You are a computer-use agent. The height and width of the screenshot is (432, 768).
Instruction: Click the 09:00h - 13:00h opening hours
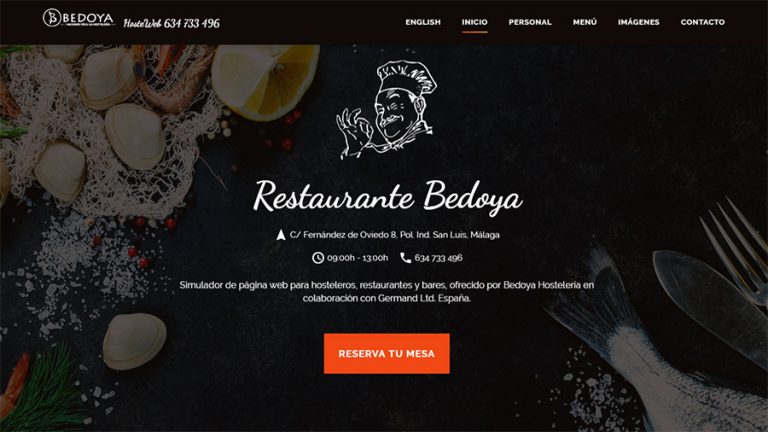click(x=358, y=258)
